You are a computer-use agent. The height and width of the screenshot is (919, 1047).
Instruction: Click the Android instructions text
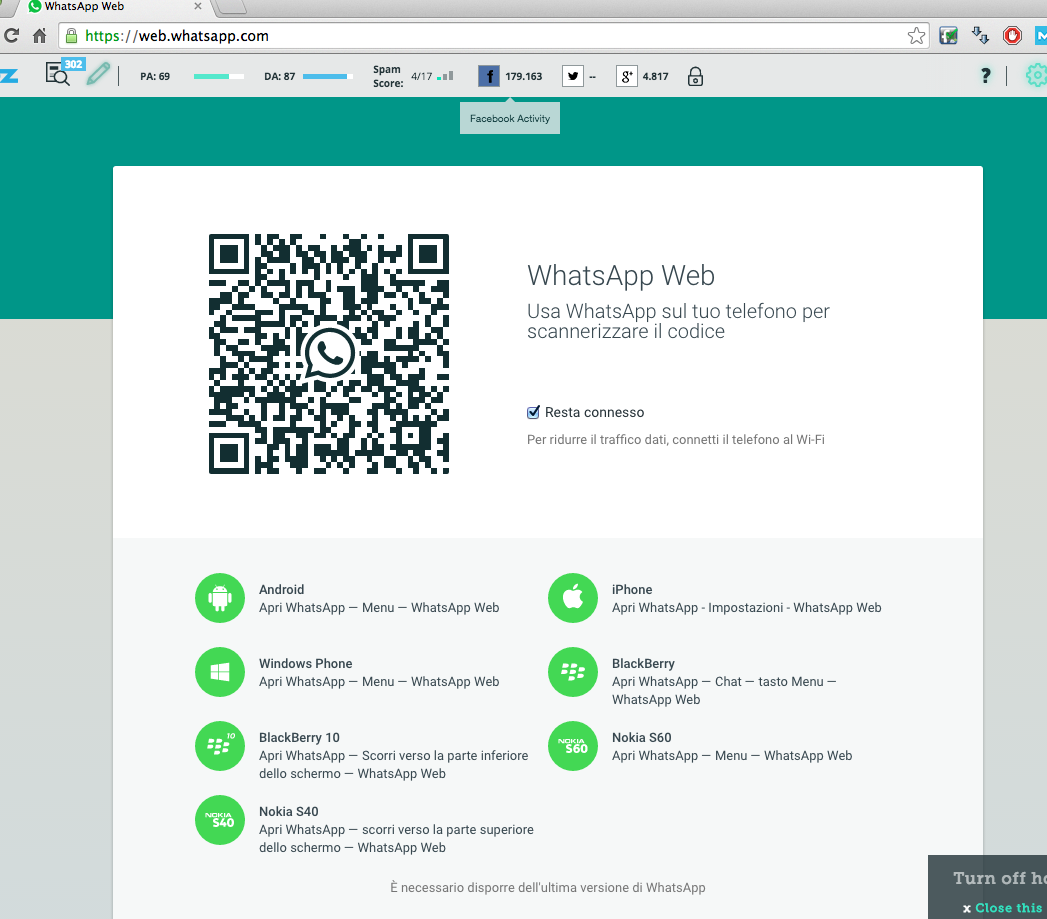click(x=379, y=608)
